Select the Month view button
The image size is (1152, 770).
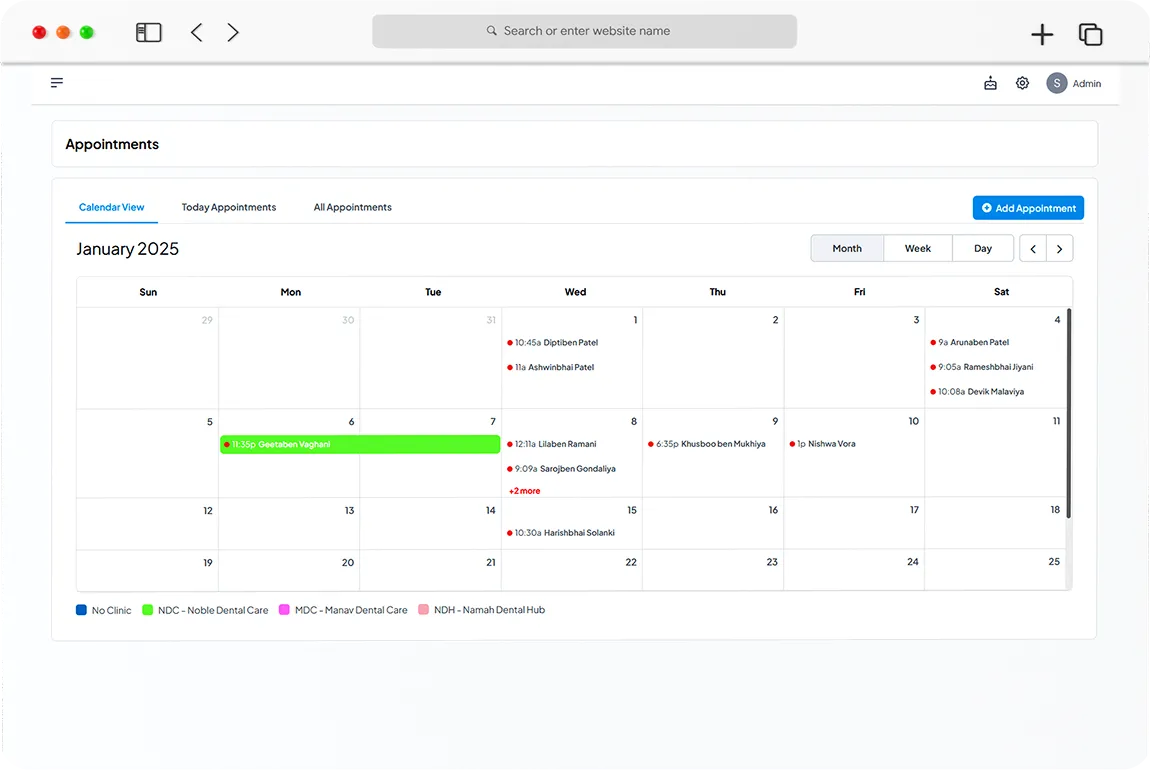tap(847, 248)
